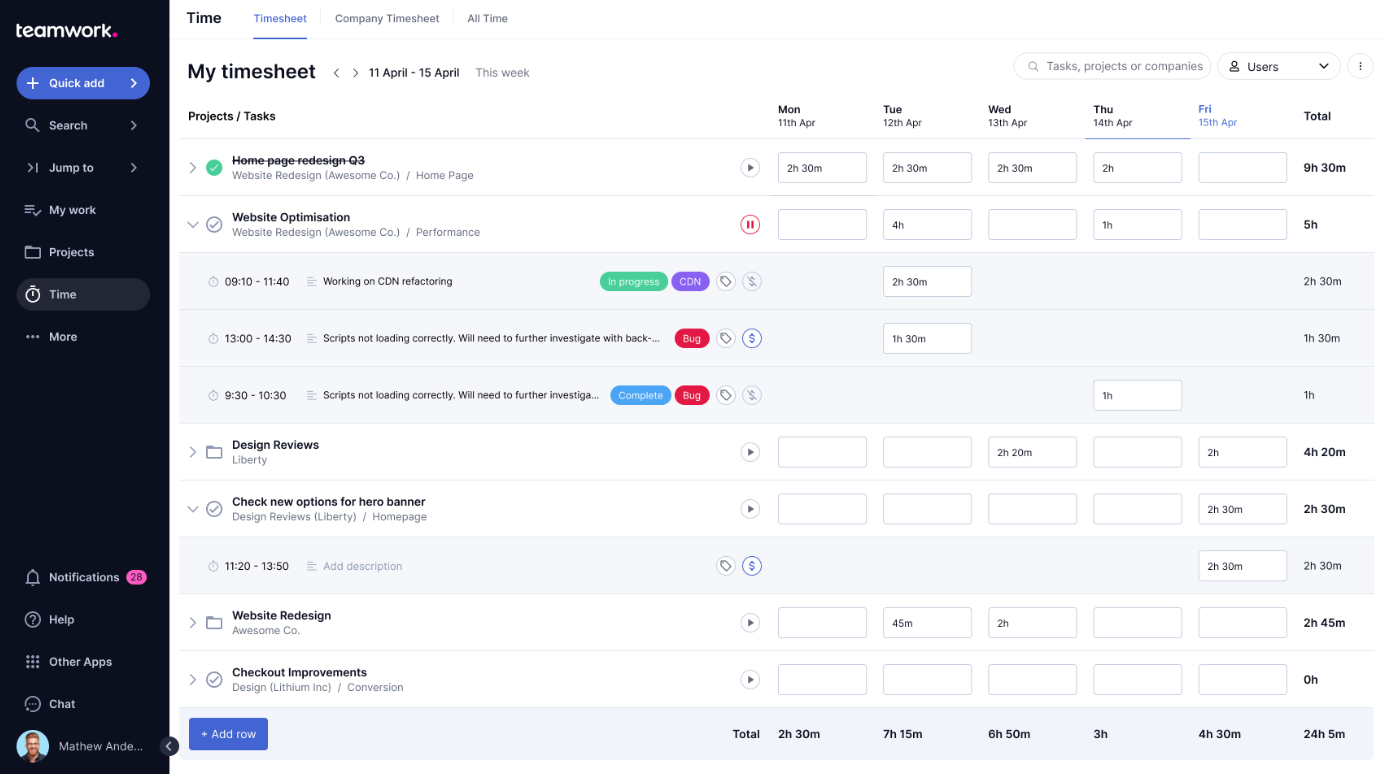Open the three-dot options menu near Users
Viewport: 1386px width, 774px height.
pos(1360,67)
